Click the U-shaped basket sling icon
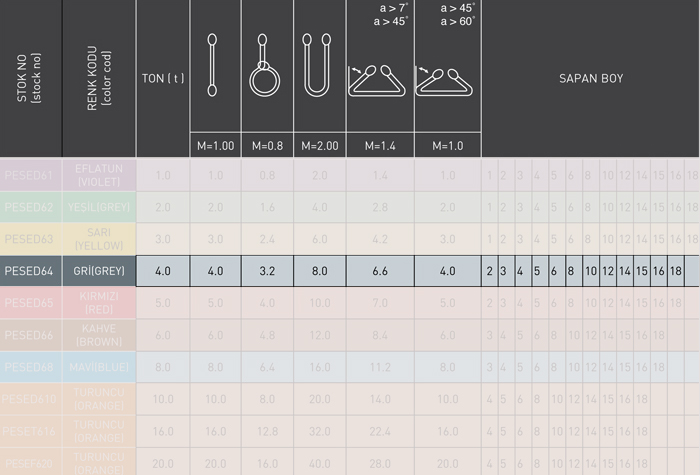The image size is (700, 475). [x=317, y=65]
